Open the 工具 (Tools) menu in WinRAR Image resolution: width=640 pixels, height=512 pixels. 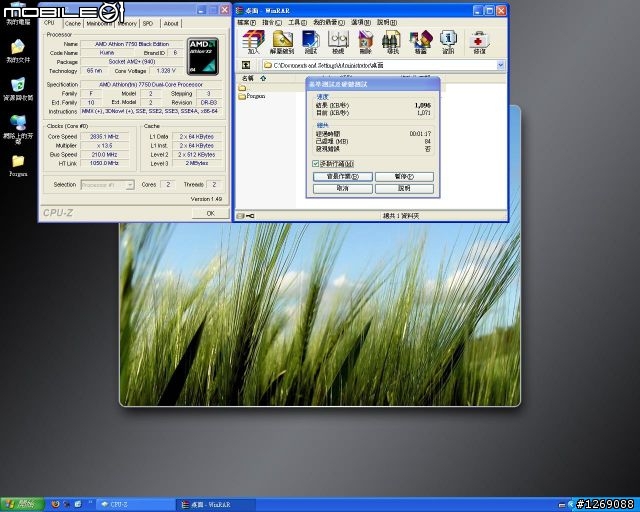coord(298,22)
